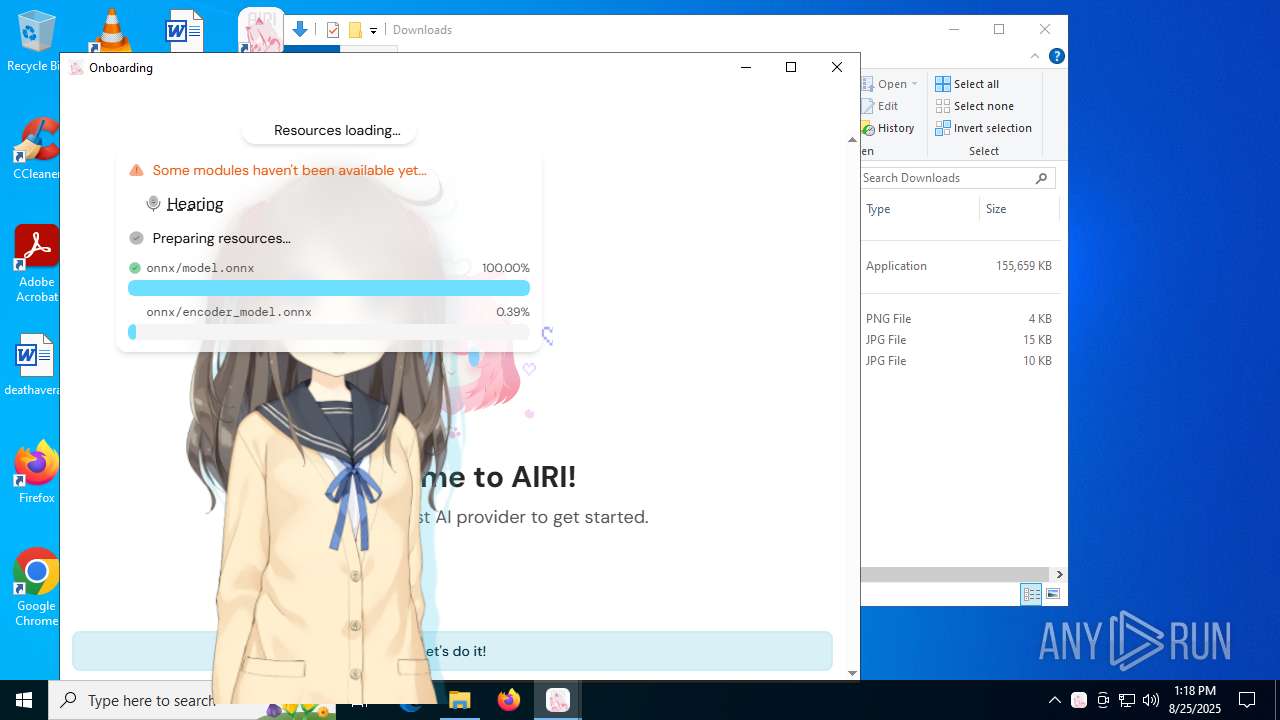This screenshot has width=1280, height=720.
Task: Launch Google Chrome from the desktop
Action: (36, 587)
